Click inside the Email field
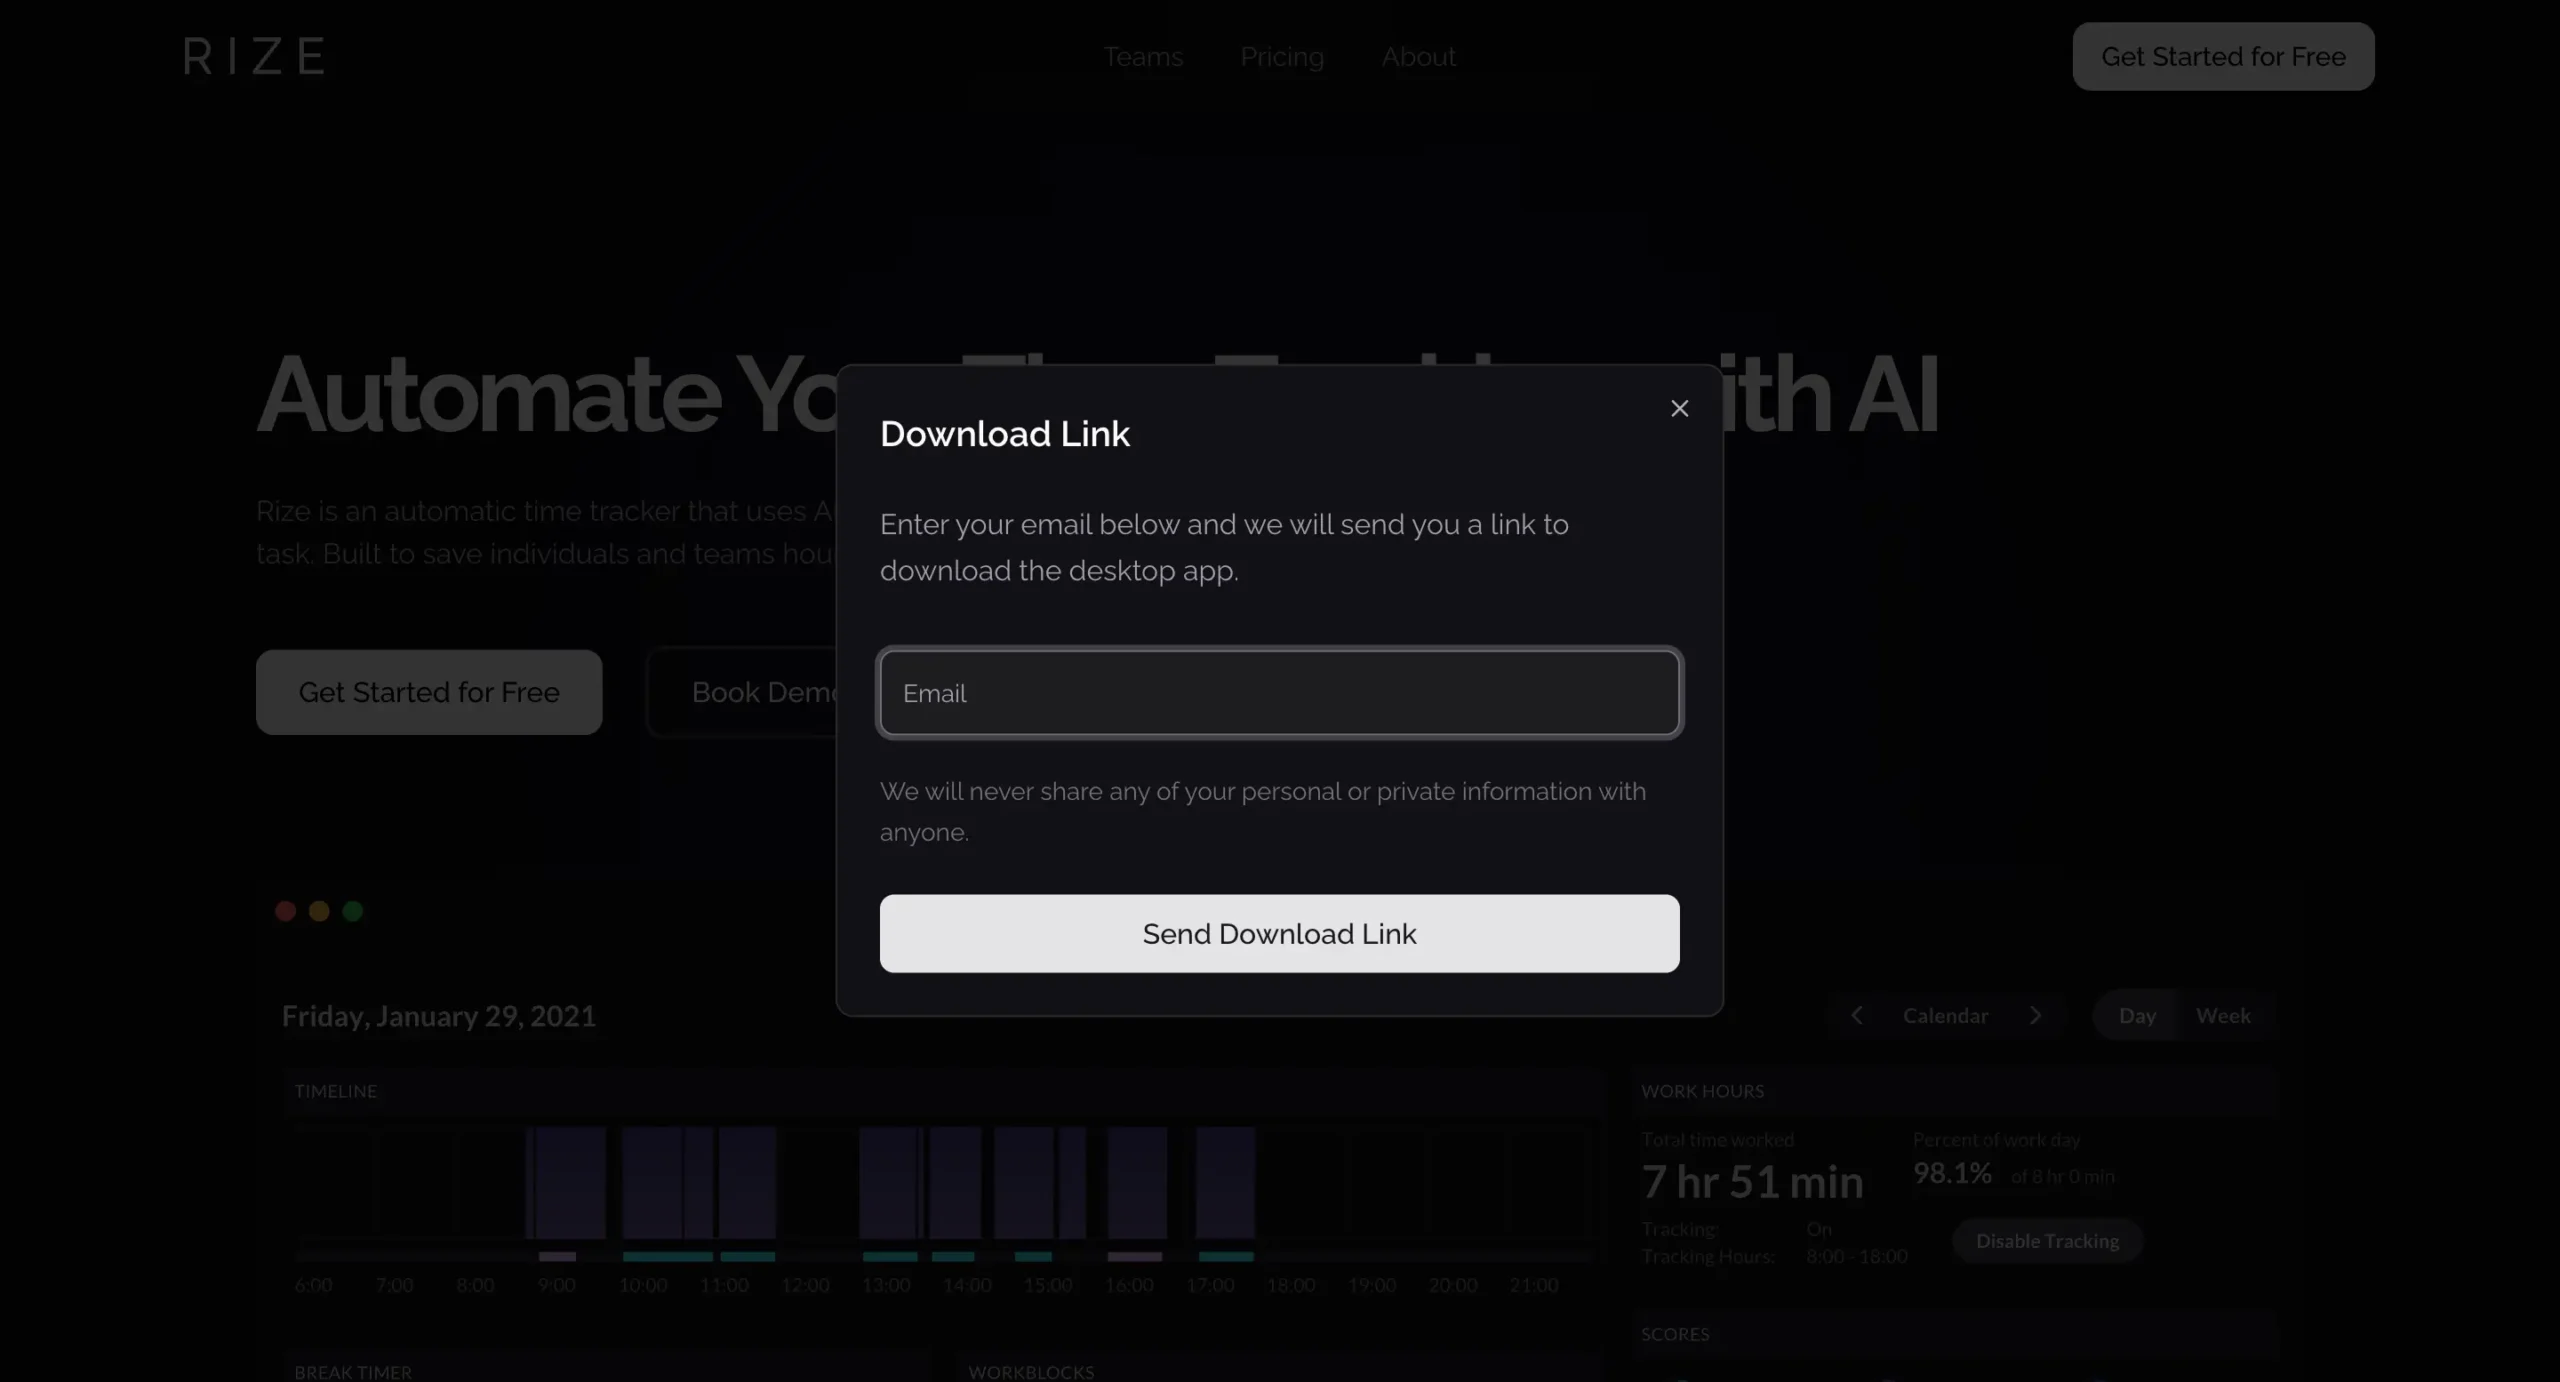 tap(1279, 693)
